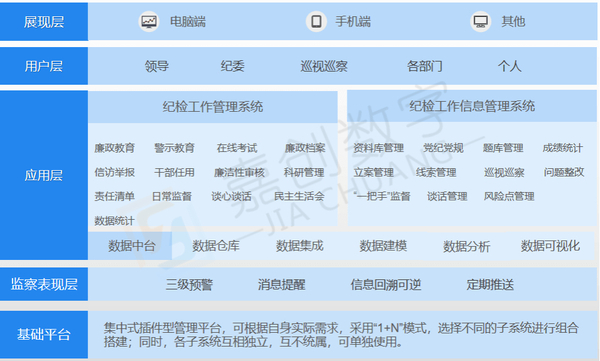Click the display icon beside 其他
Image resolution: width=600 pixels, height=361 pixels.
point(481,21)
